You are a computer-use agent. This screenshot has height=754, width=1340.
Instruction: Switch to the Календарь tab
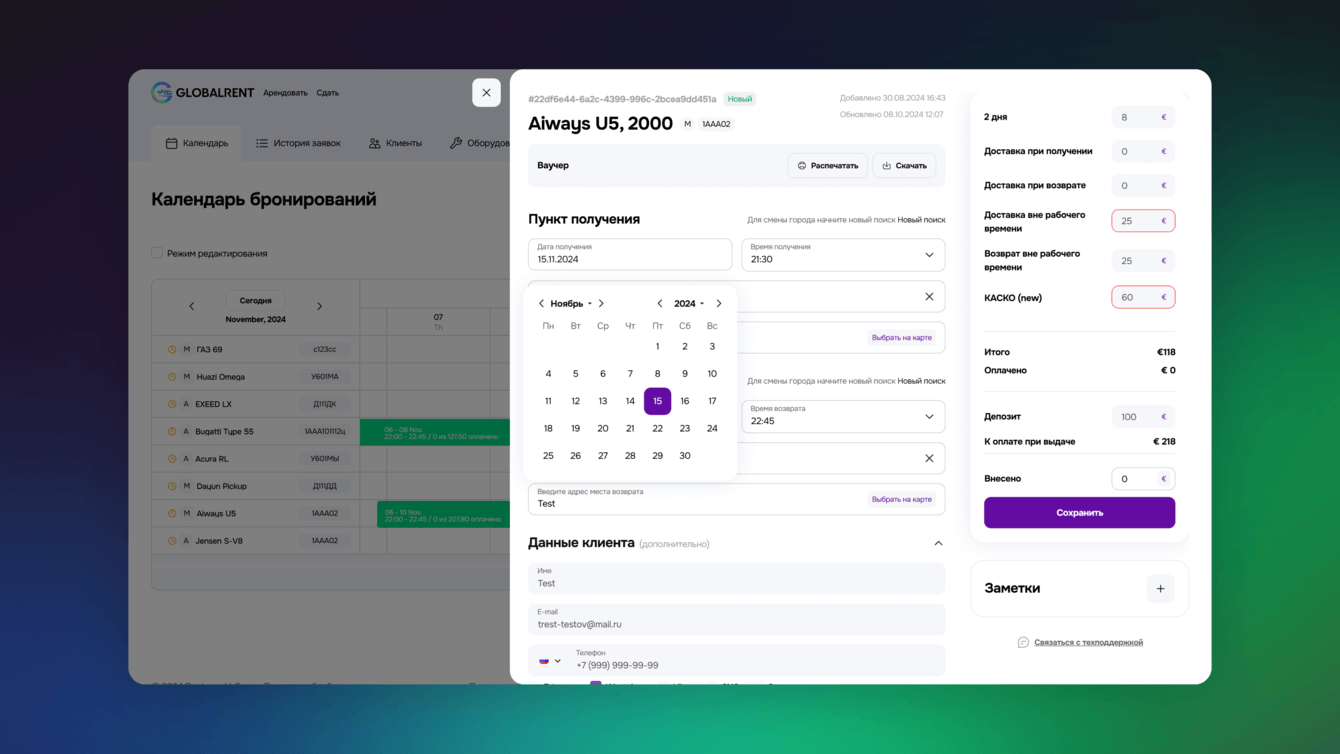coord(197,143)
